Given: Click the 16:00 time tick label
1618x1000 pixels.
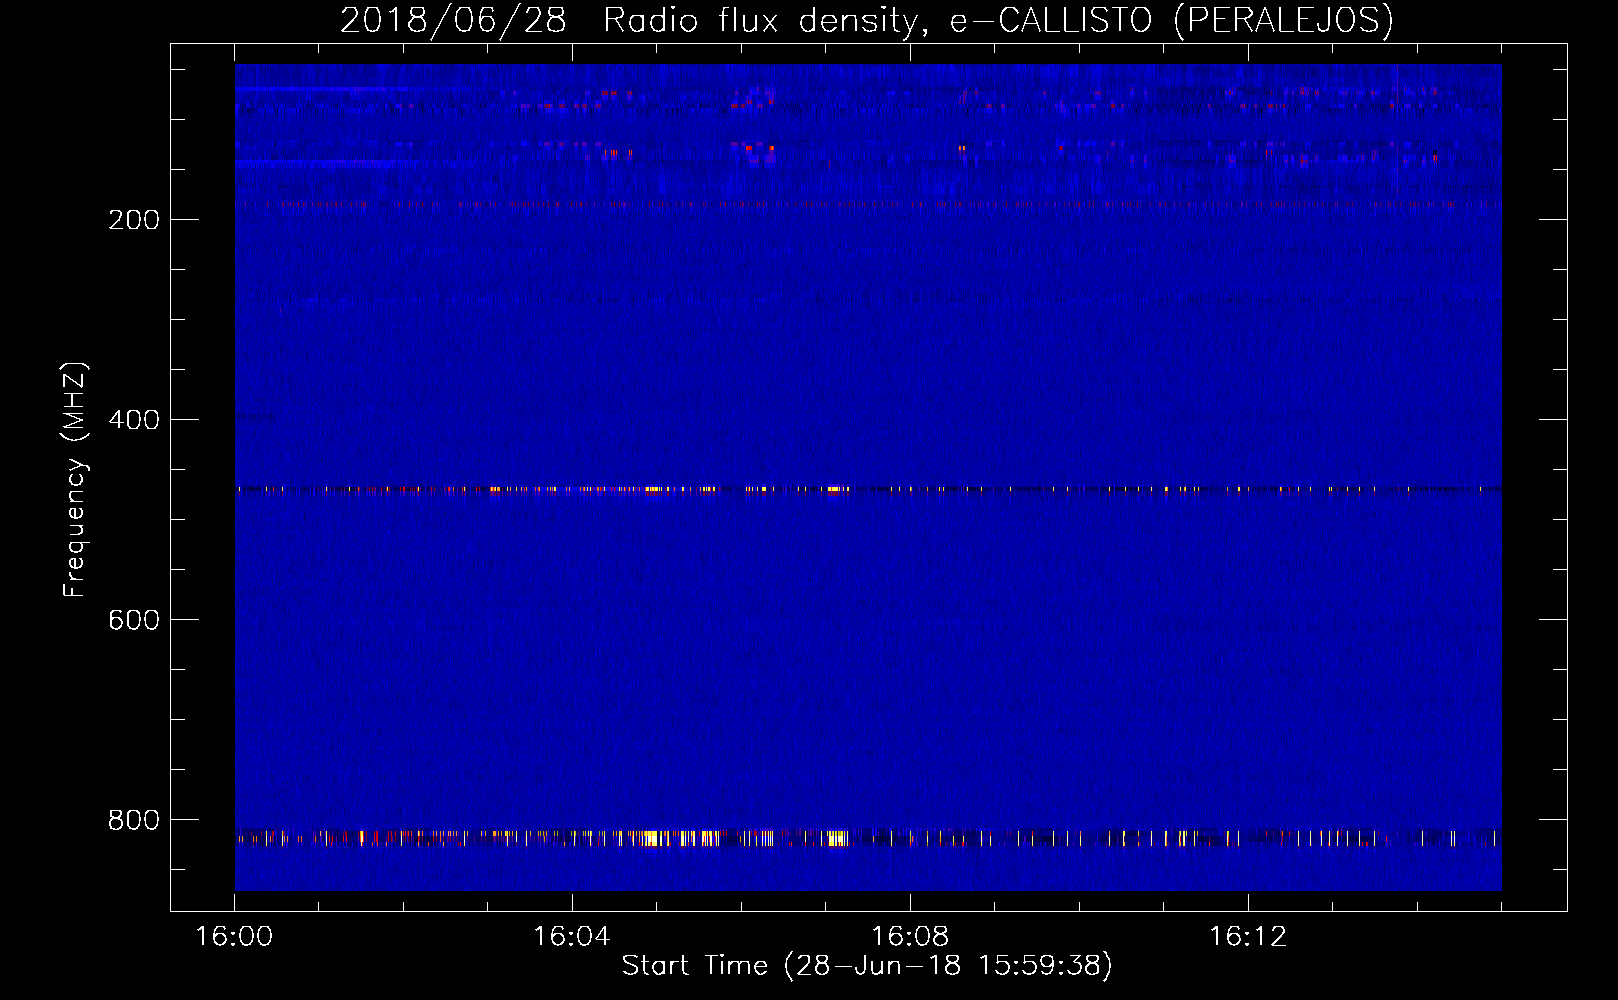Looking at the screenshot, I should [x=234, y=937].
